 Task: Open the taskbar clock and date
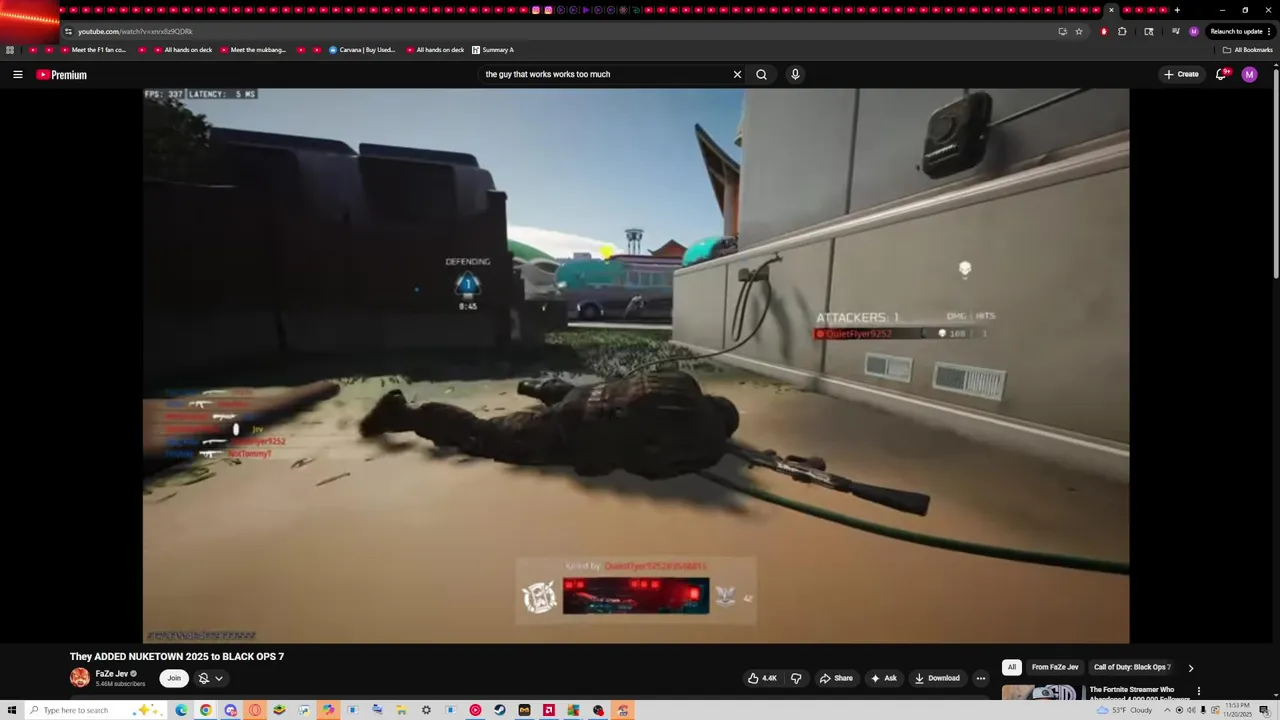point(1237,710)
